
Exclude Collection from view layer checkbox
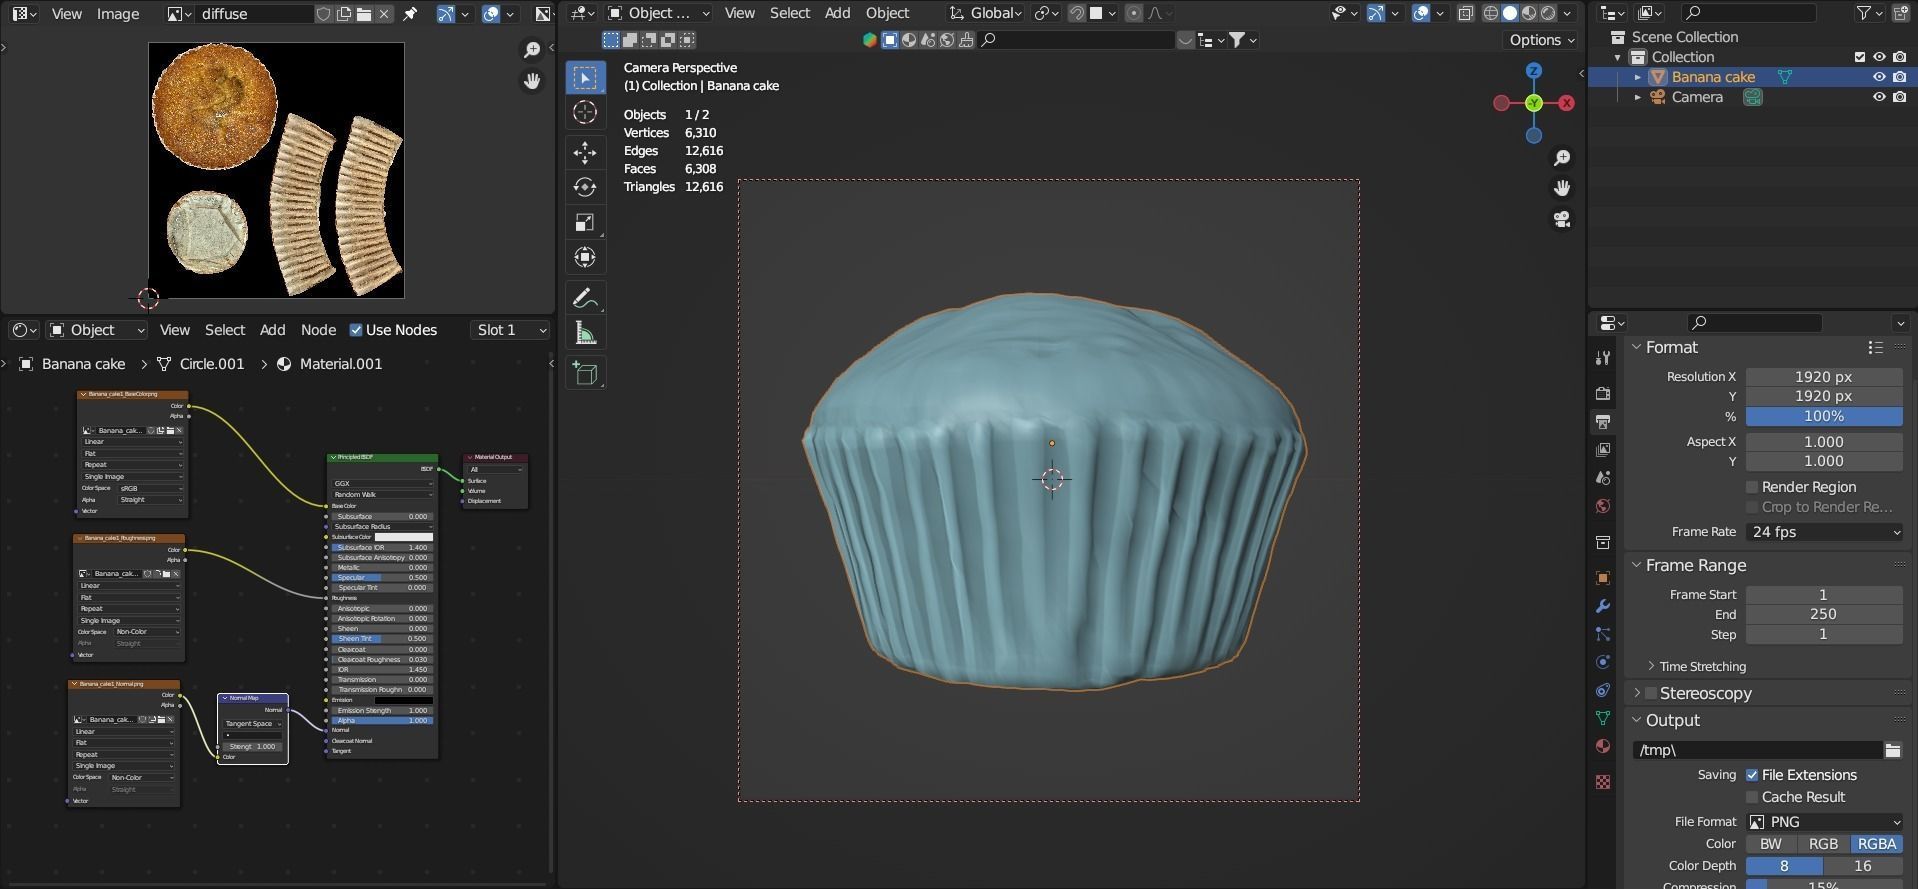coord(1860,57)
